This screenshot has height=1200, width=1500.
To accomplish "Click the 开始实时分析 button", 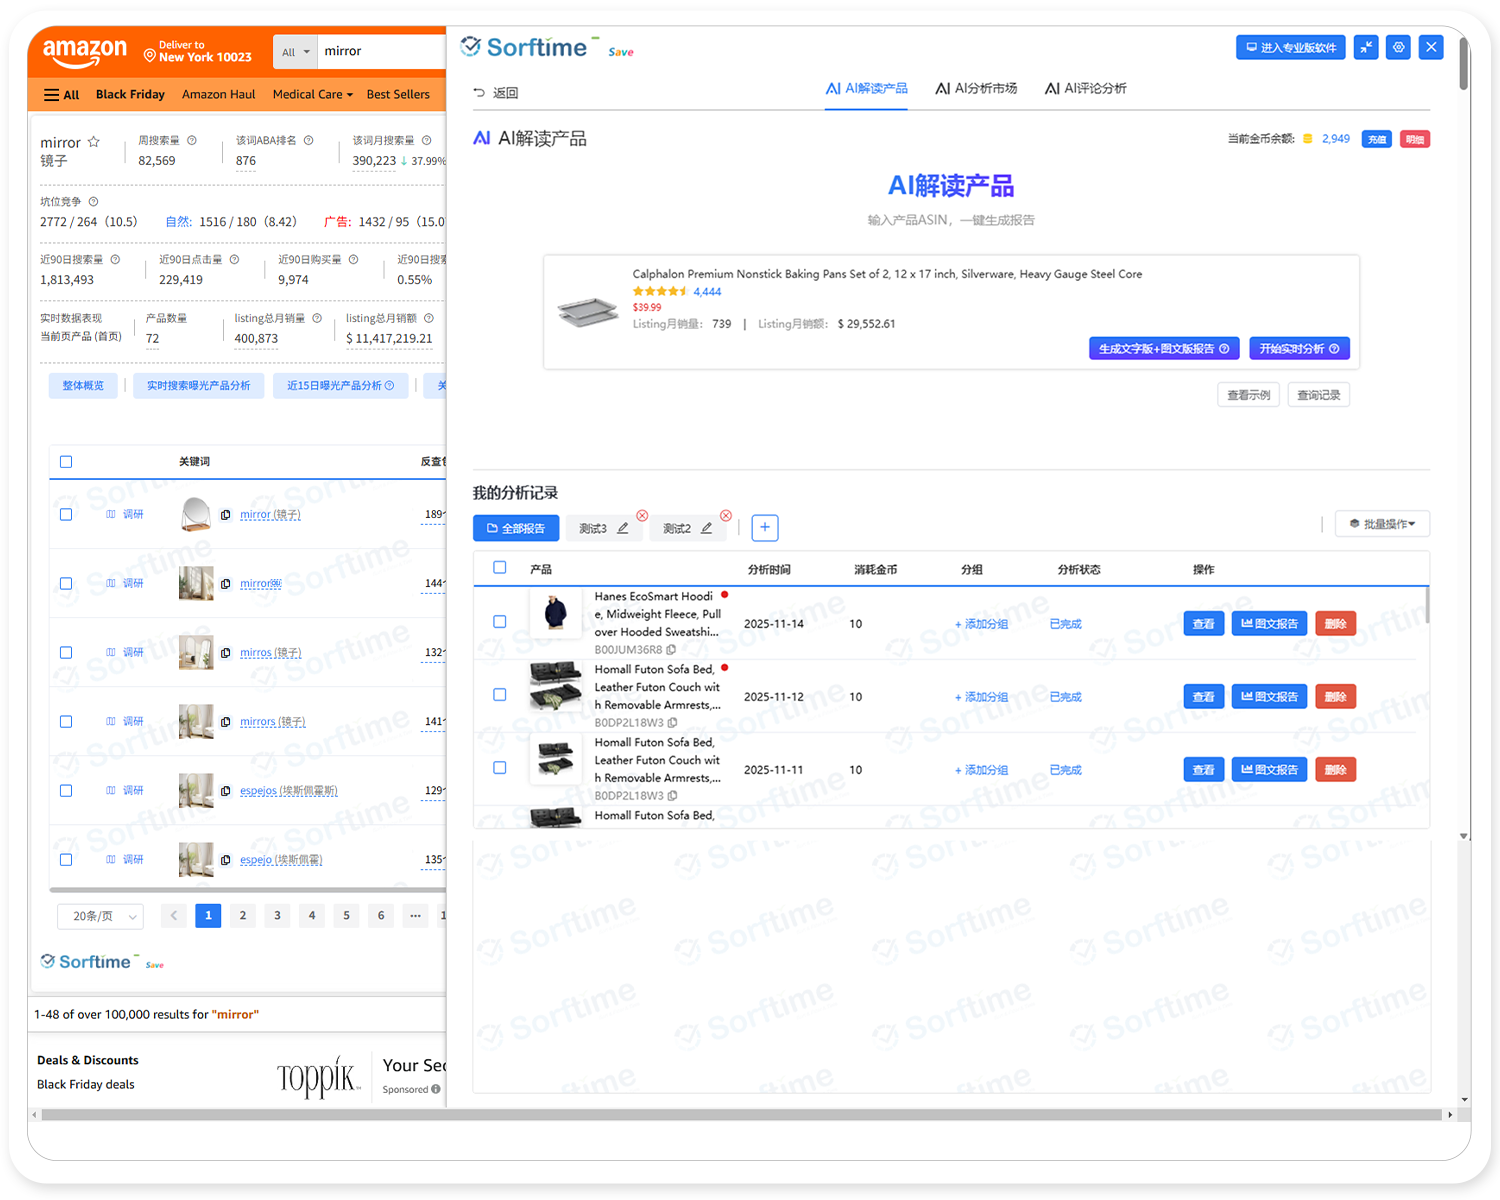I will [x=1299, y=348].
